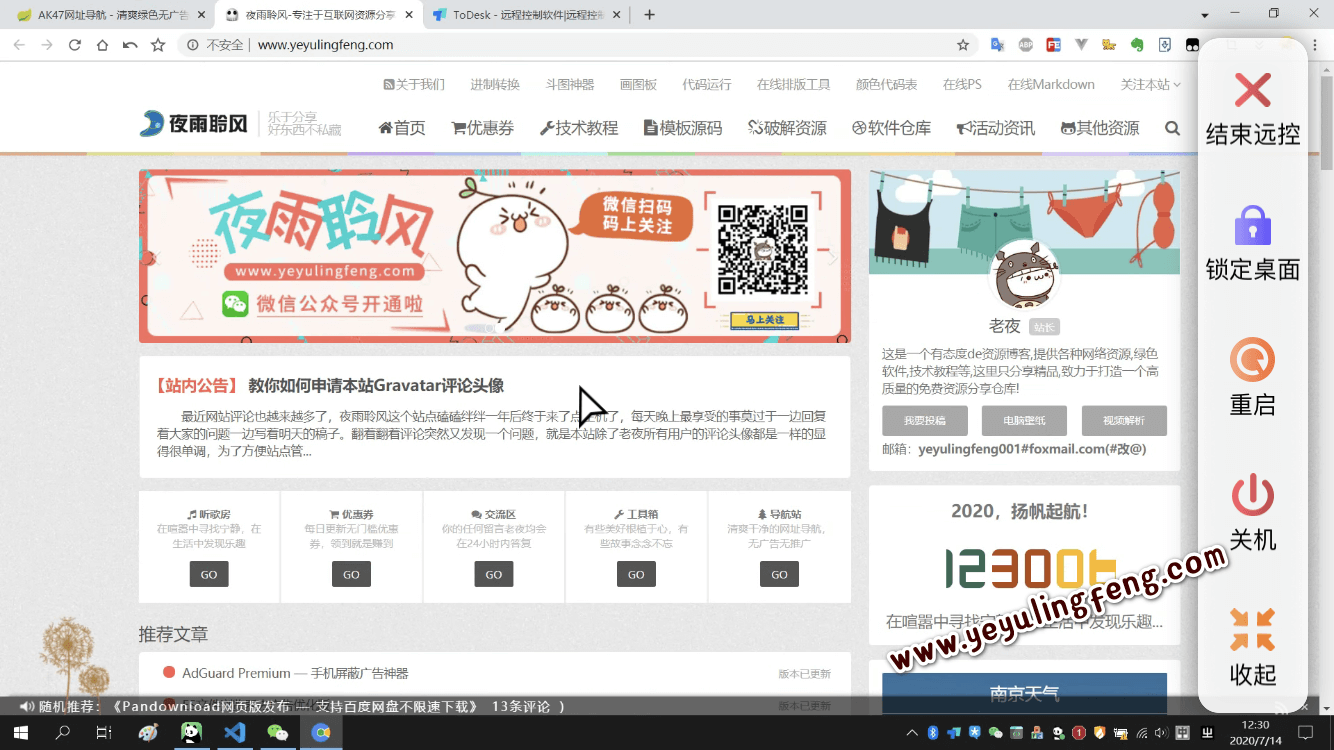Open 首页 in the main menu
This screenshot has width=1334, height=750.
pos(402,128)
